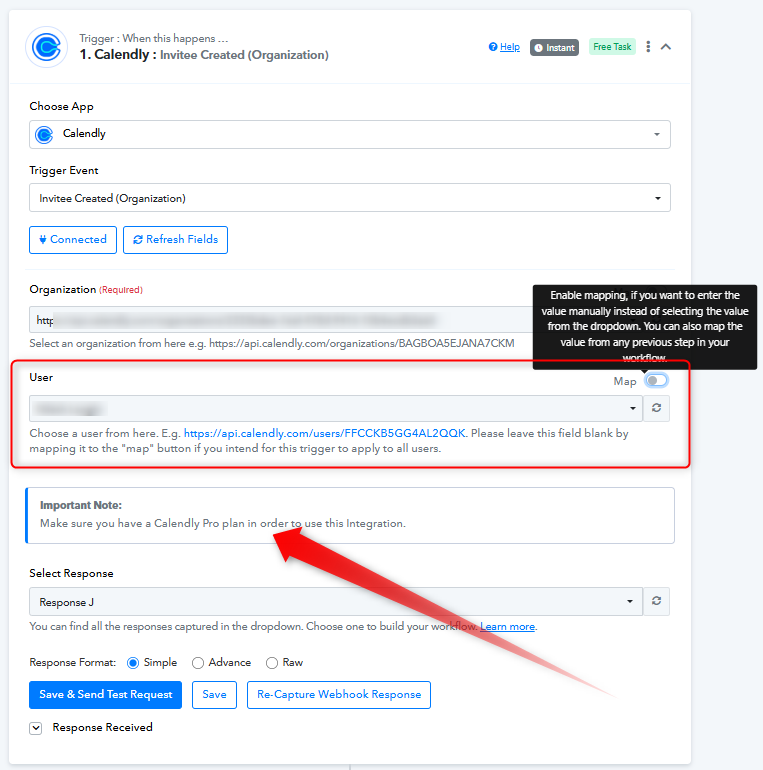Refresh the User field options
The image size is (763, 770).
pyautogui.click(x=656, y=408)
